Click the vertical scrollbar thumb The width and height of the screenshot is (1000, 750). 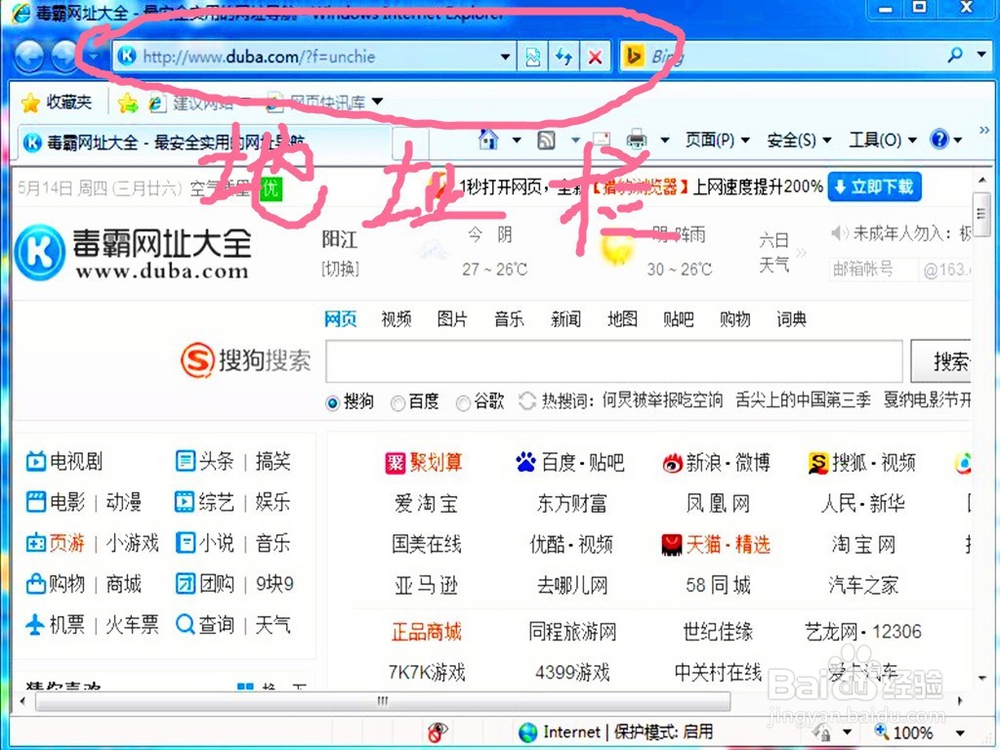pyautogui.click(x=981, y=214)
